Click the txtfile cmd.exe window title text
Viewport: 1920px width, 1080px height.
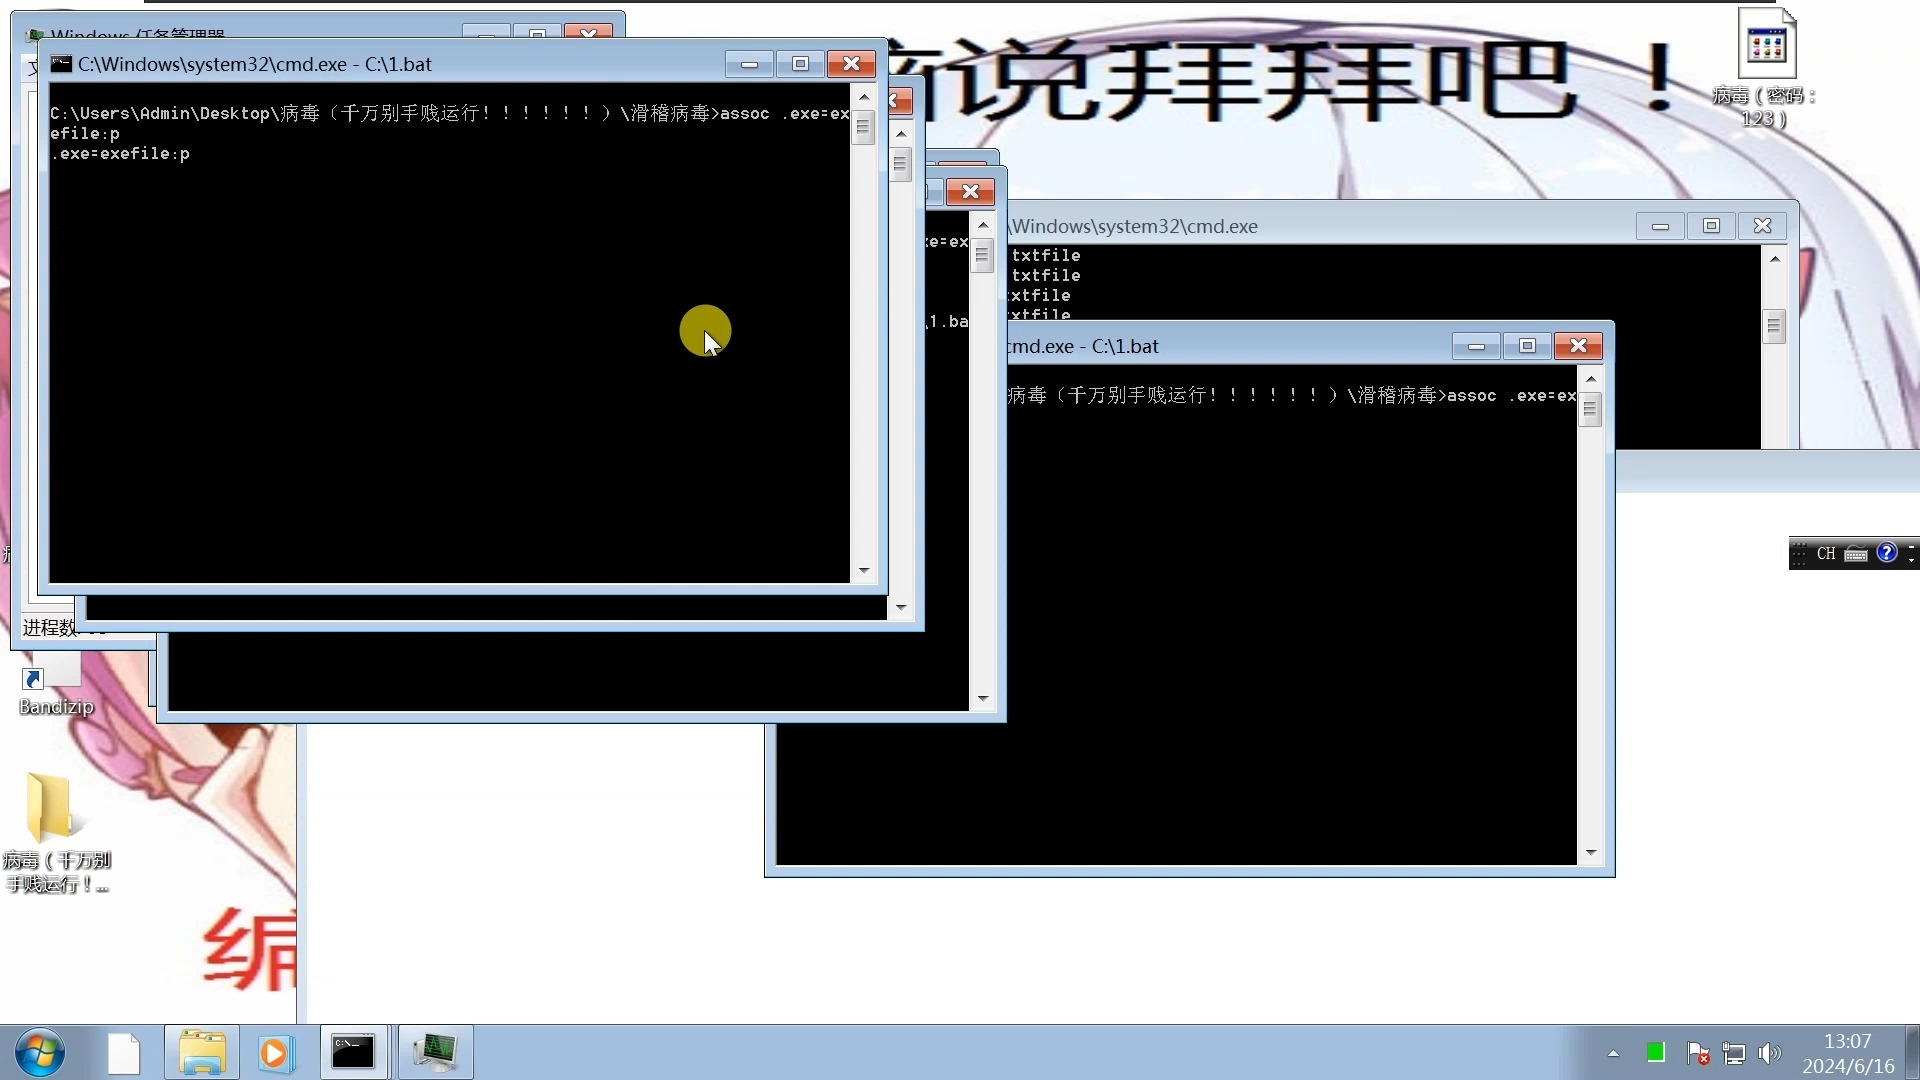[x=1134, y=226]
